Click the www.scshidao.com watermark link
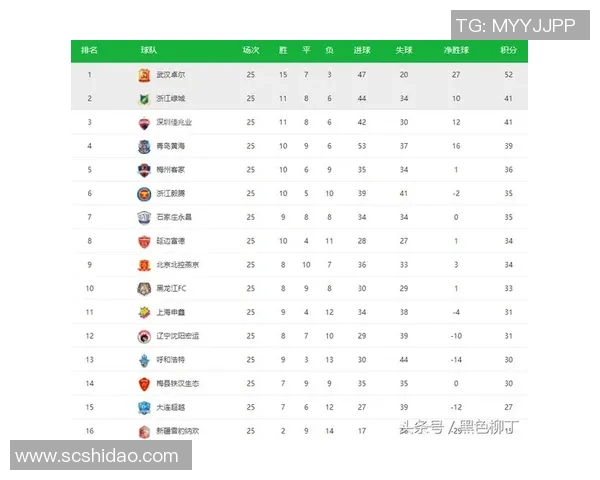Image resolution: width=600 pixels, height=480 pixels. (x=96, y=455)
